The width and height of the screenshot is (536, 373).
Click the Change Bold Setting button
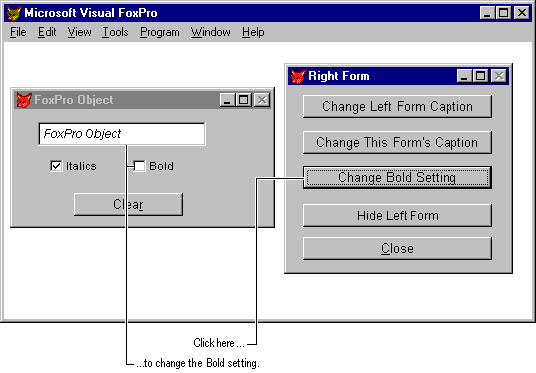click(x=397, y=177)
